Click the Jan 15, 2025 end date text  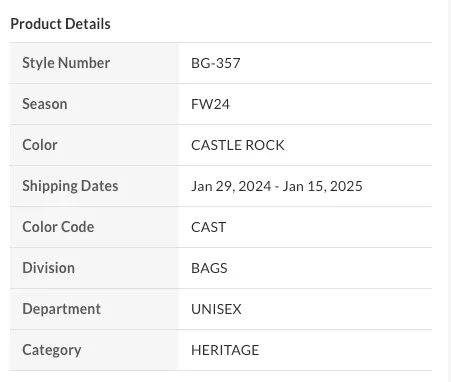point(322,186)
